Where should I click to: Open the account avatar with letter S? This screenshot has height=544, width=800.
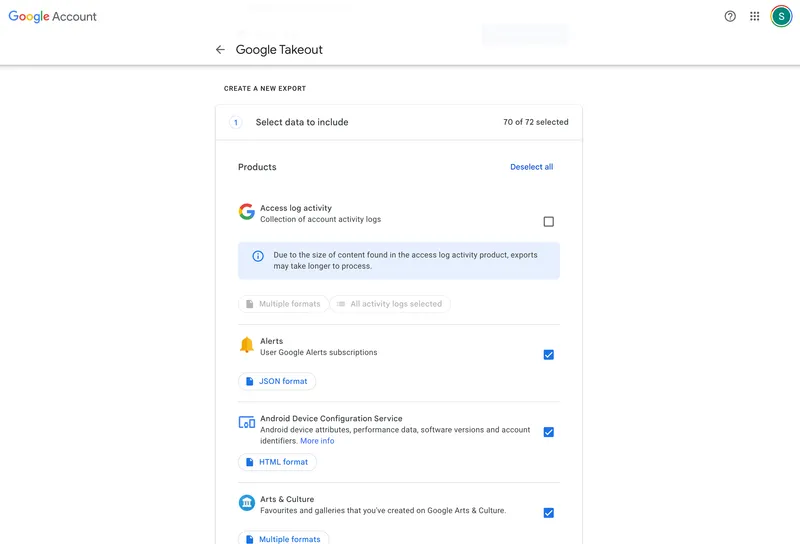tap(781, 16)
